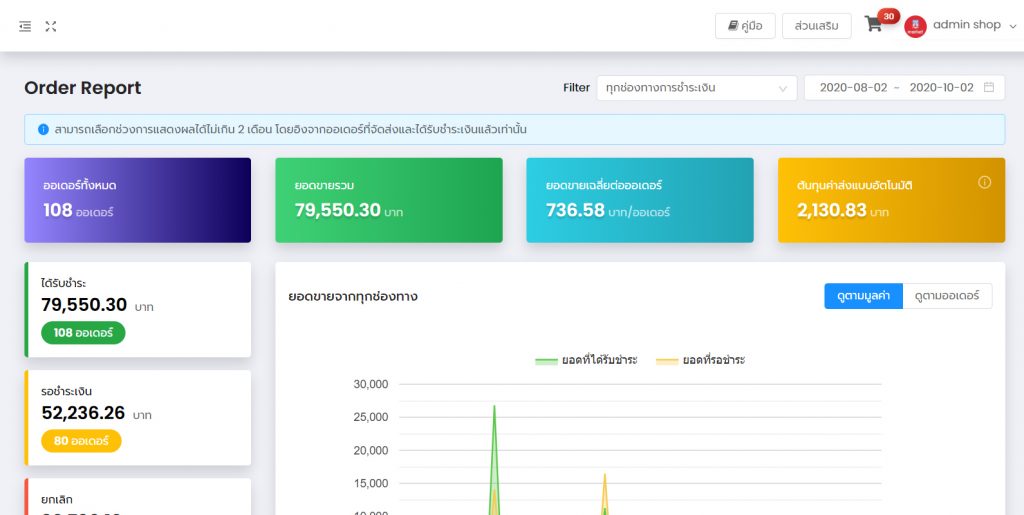Click chart title ยอดขายจากทุกช่องทาง

[x=353, y=297]
